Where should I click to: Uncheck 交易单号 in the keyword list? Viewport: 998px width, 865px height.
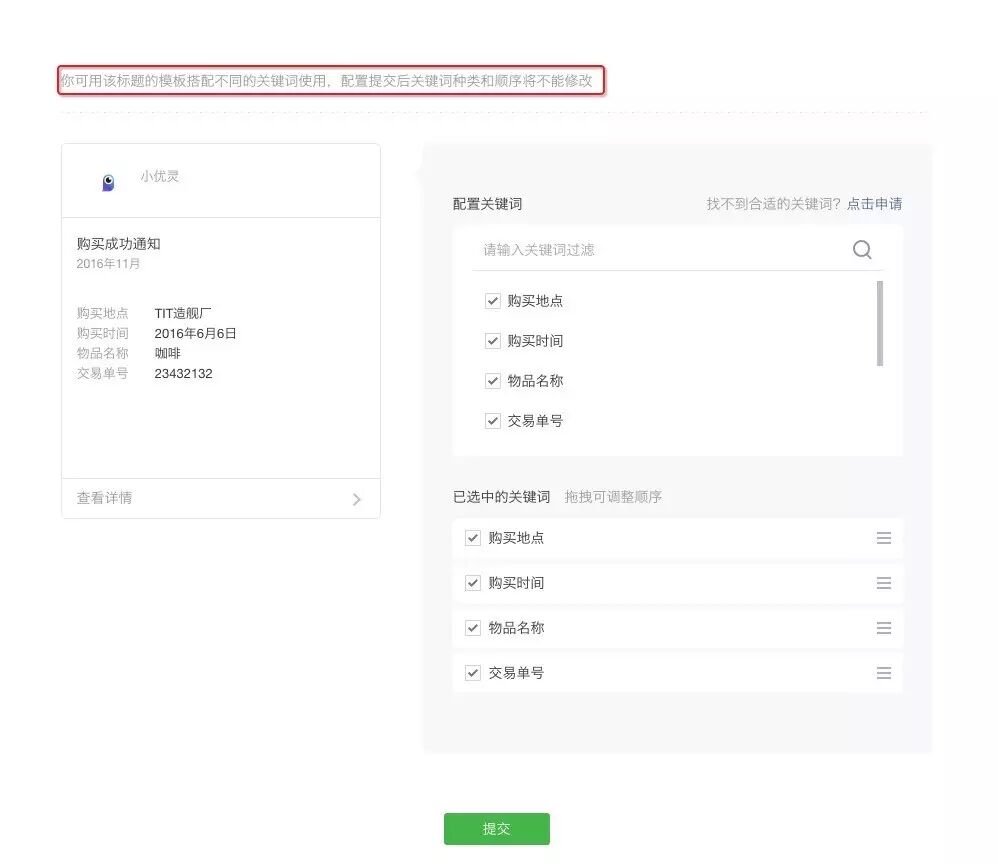[493, 421]
